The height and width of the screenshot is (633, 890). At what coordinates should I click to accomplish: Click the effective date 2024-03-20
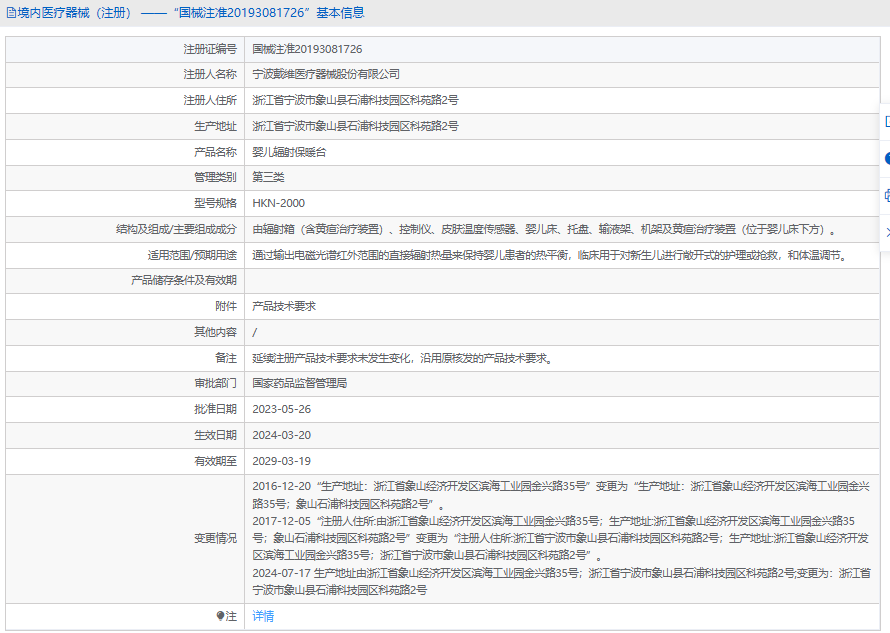click(282, 435)
